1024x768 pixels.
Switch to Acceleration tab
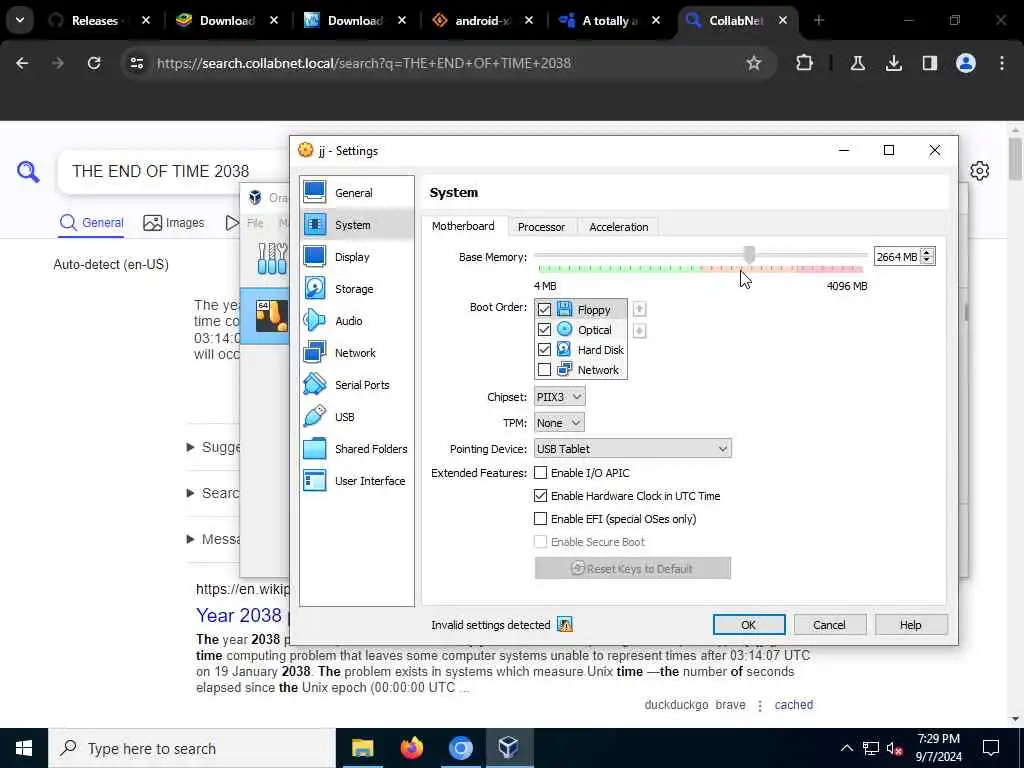pyautogui.click(x=618, y=227)
